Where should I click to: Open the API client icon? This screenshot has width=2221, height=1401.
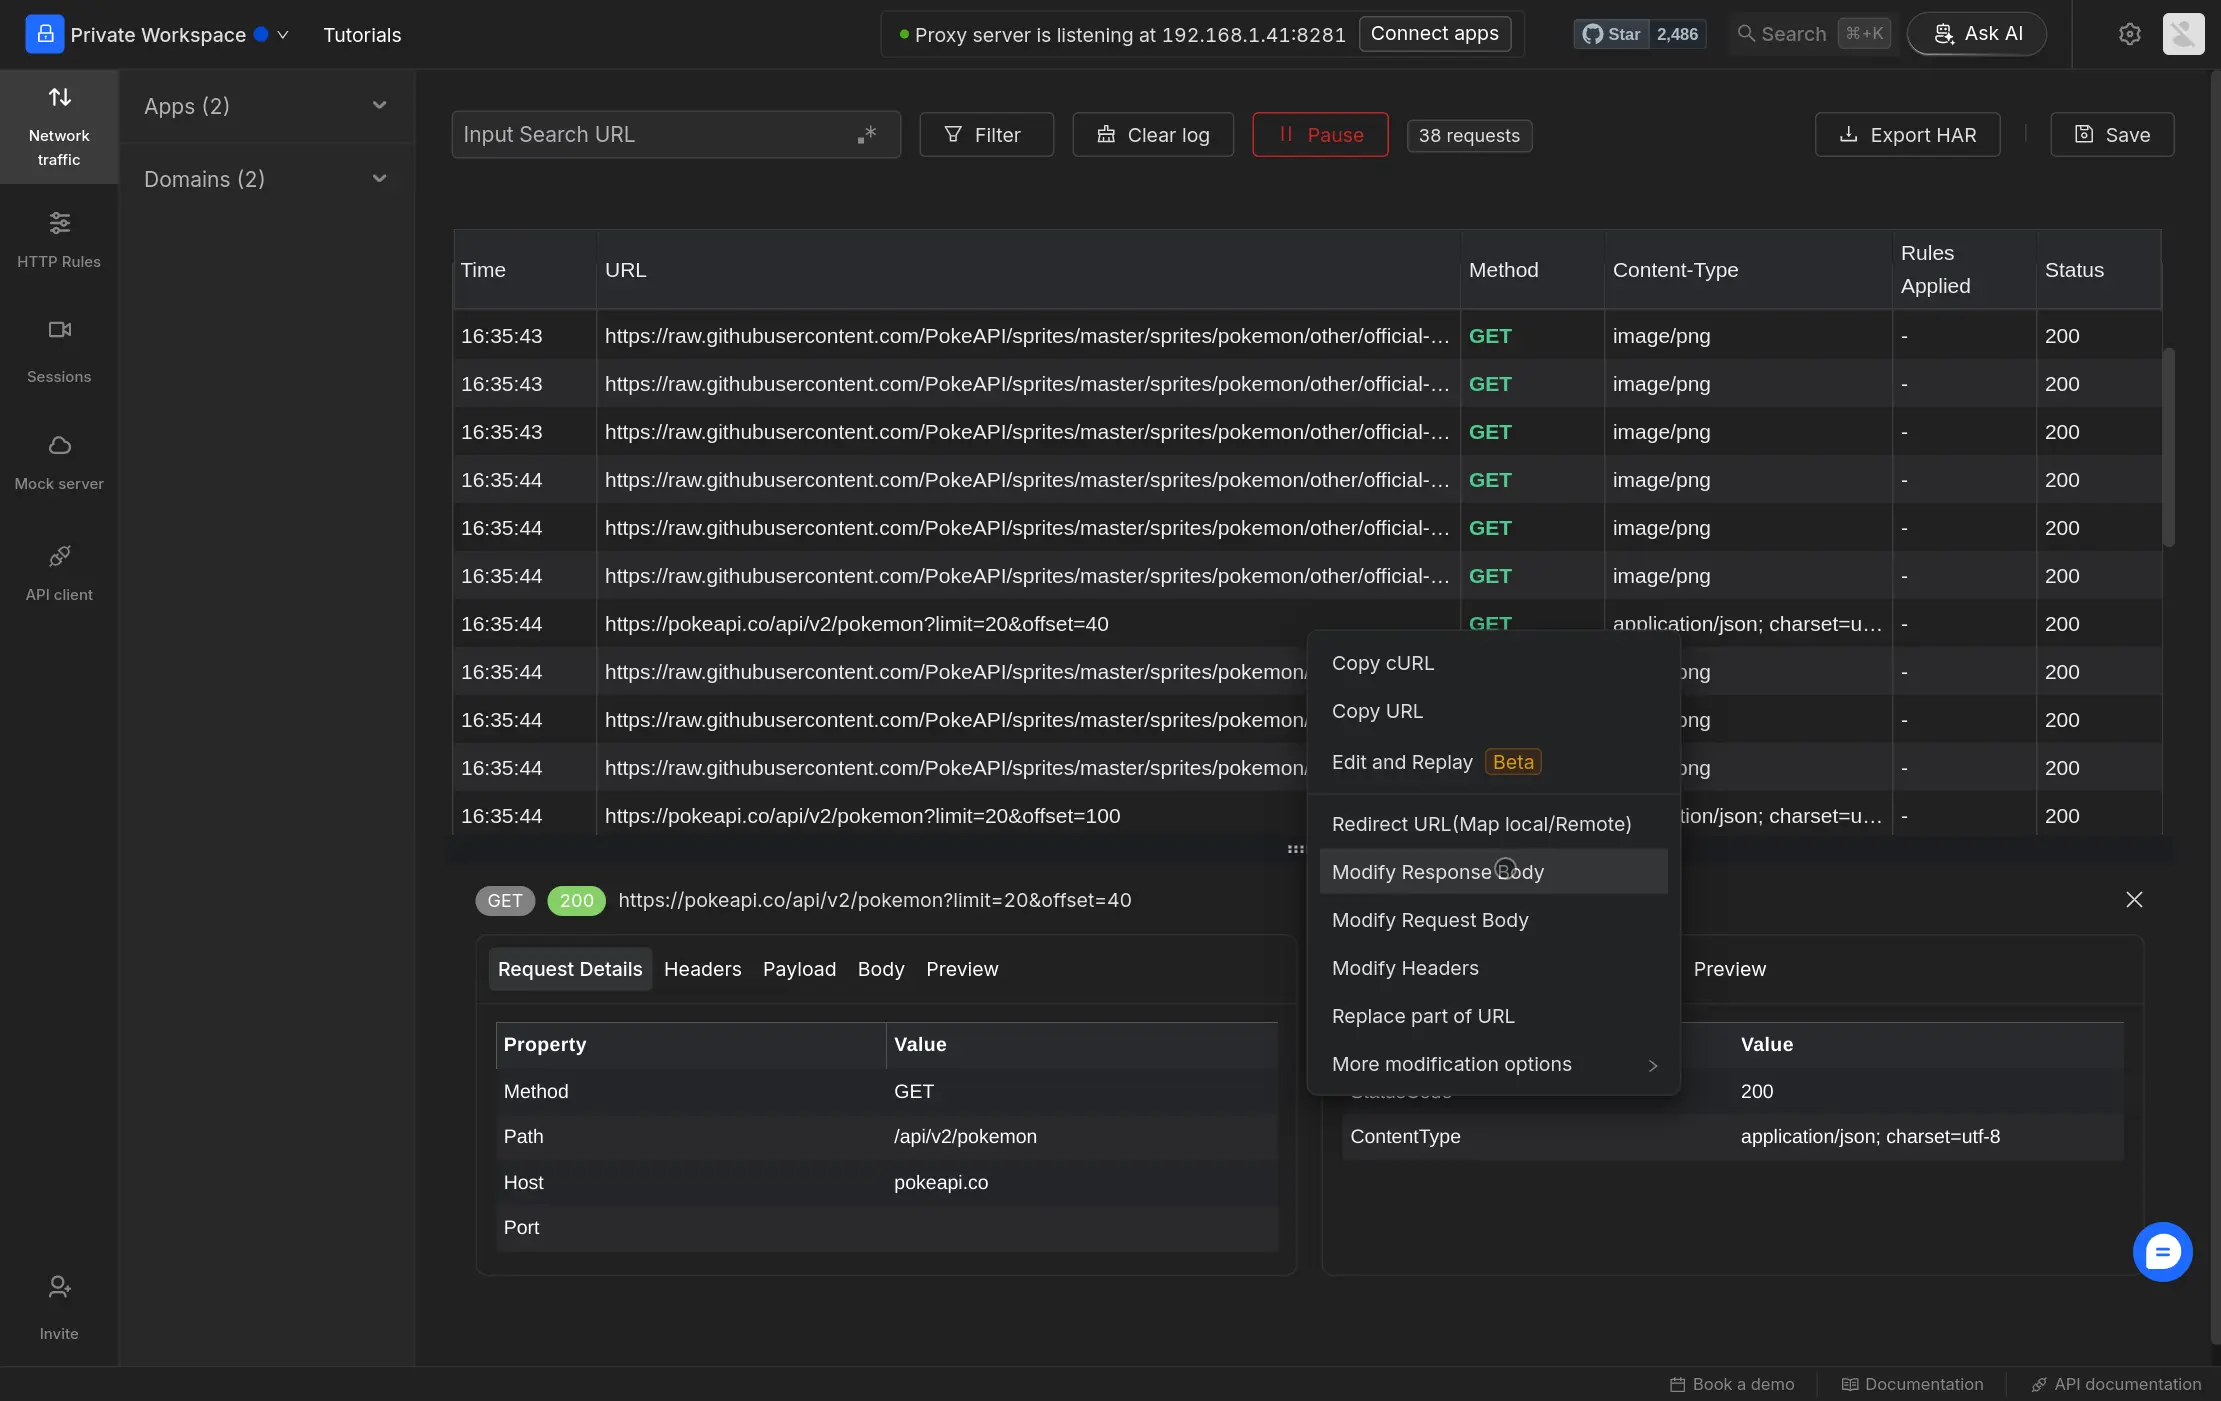pos(59,556)
